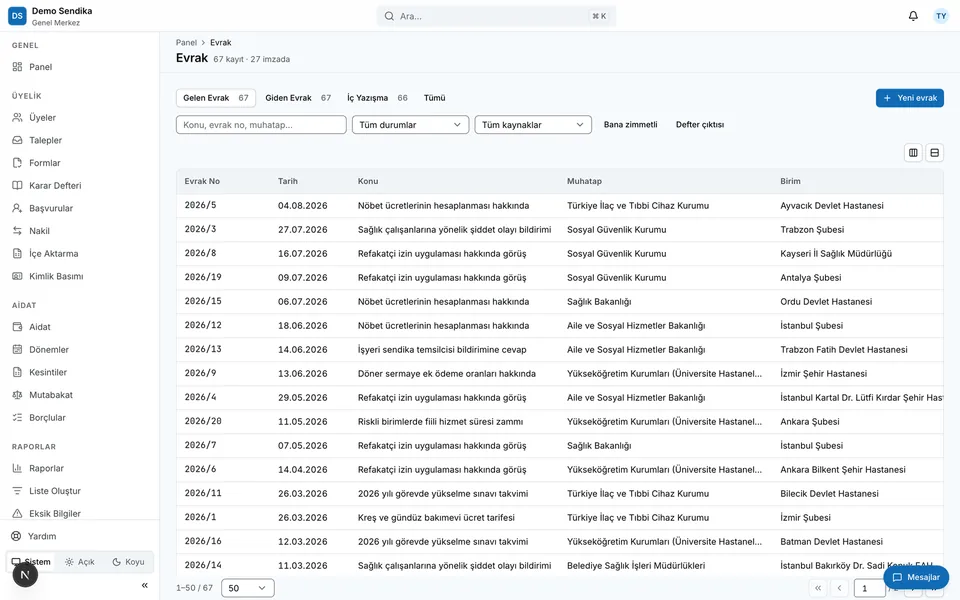The width and height of the screenshot is (960, 600).
Task: Create a new document with Yeni evrak
Action: click(x=910, y=97)
